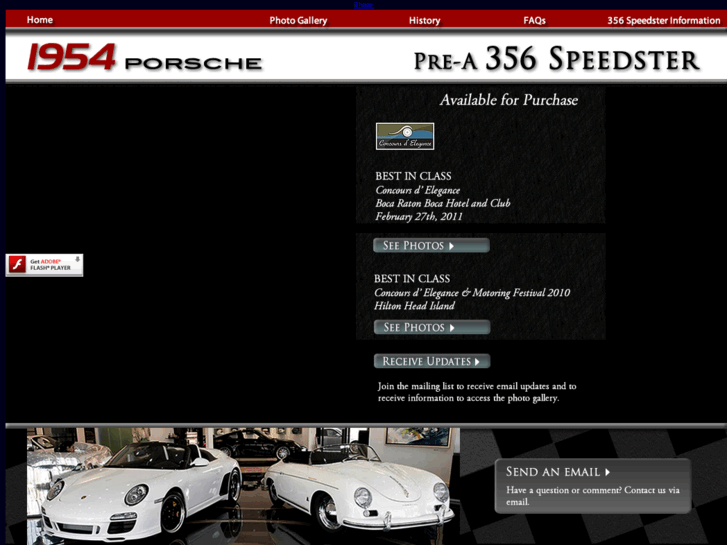This screenshot has width=727, height=545.
Task: Open the History page
Action: [x=424, y=20]
